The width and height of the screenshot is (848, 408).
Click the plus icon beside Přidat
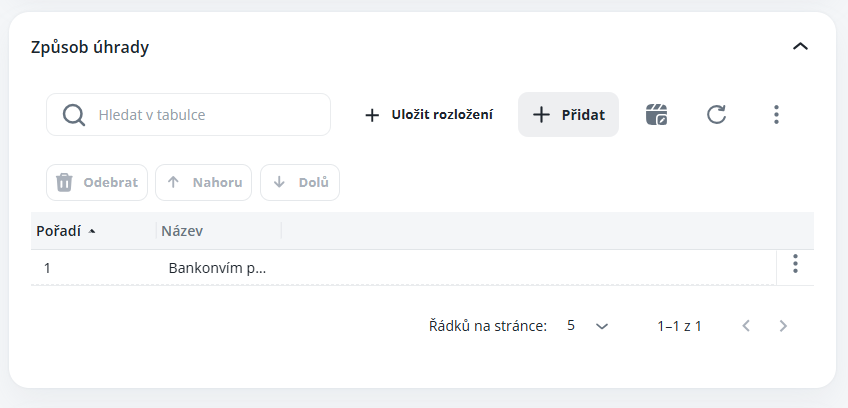(541, 115)
